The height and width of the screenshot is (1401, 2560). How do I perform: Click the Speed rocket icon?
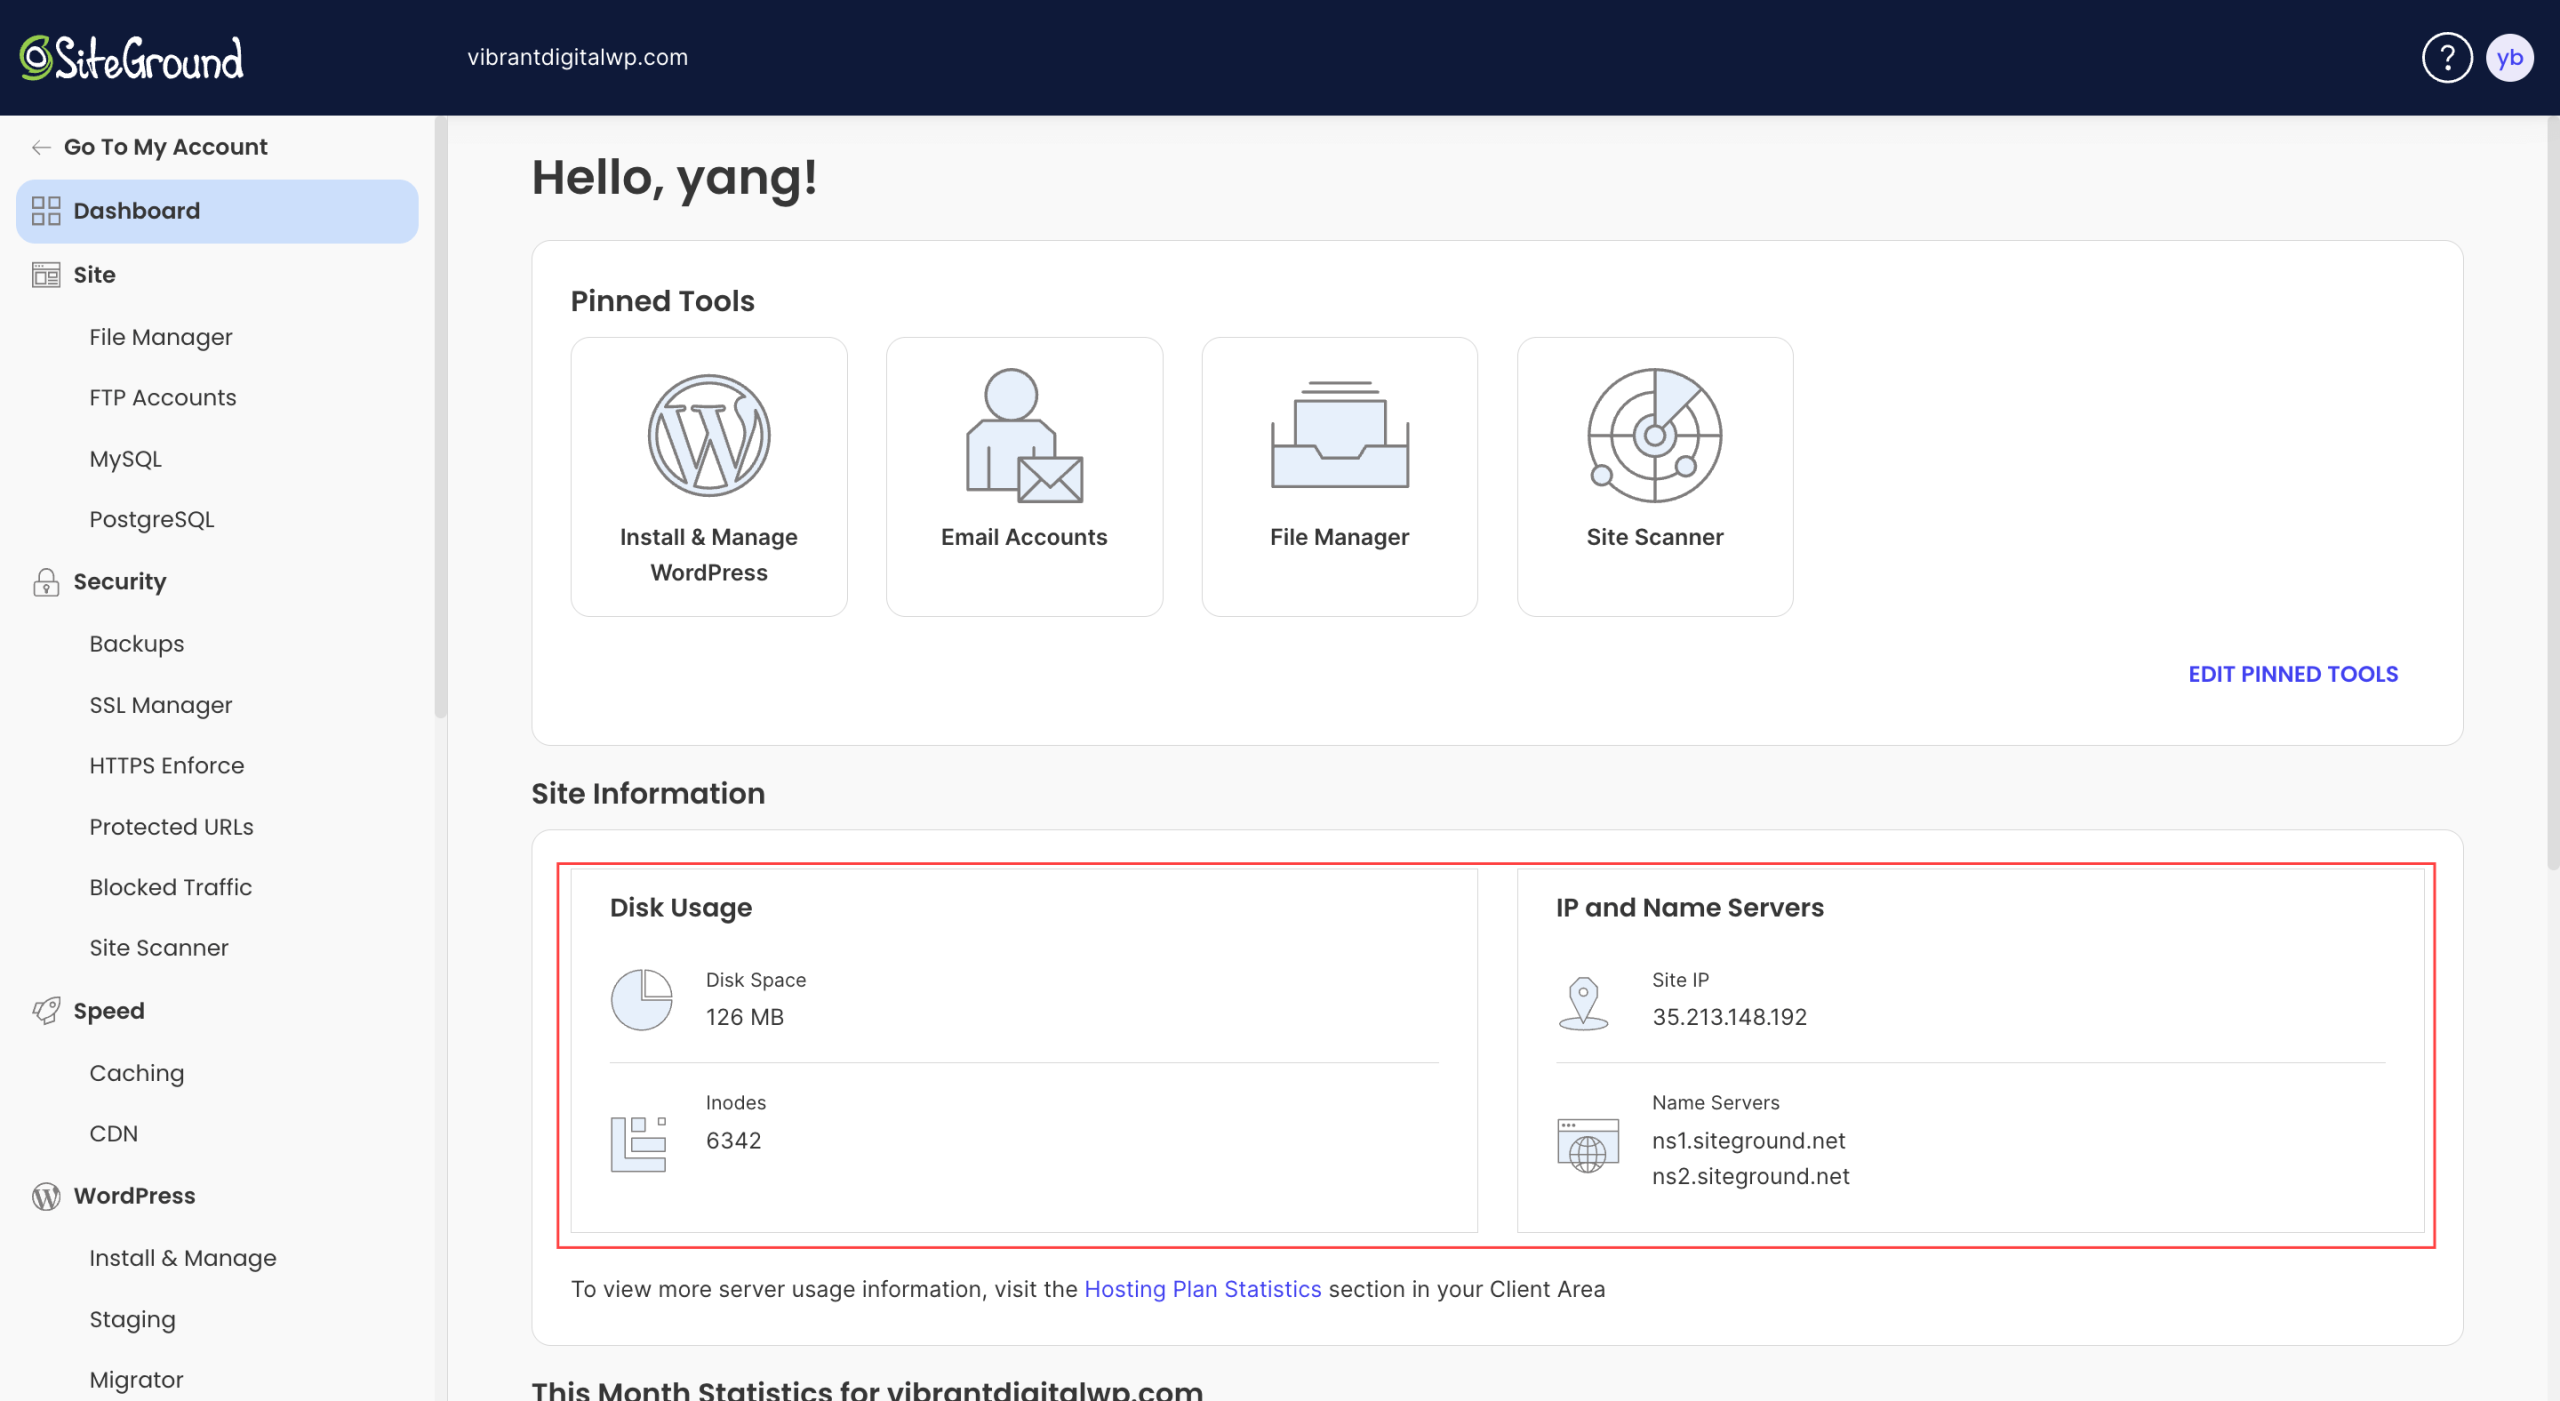(x=46, y=1011)
